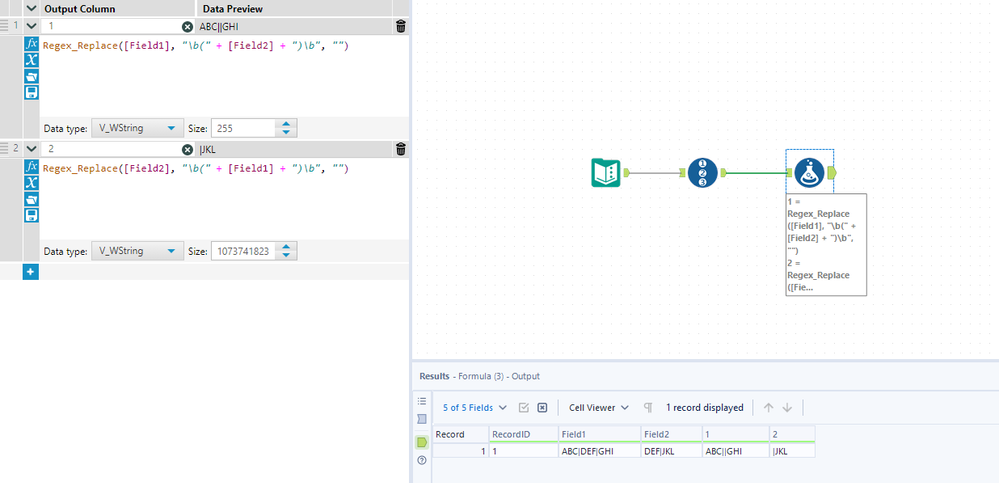Delete expression 2 with the trash icon
This screenshot has width=999, height=483.
point(401,149)
